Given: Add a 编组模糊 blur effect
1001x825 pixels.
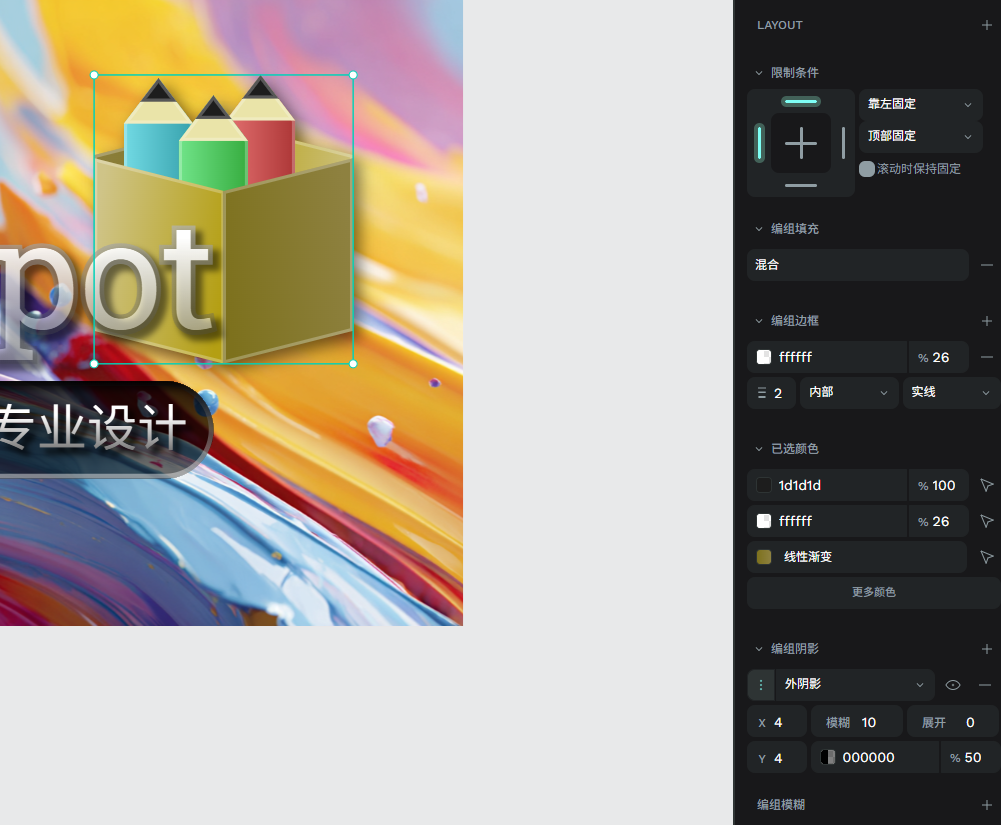Looking at the screenshot, I should pos(986,805).
